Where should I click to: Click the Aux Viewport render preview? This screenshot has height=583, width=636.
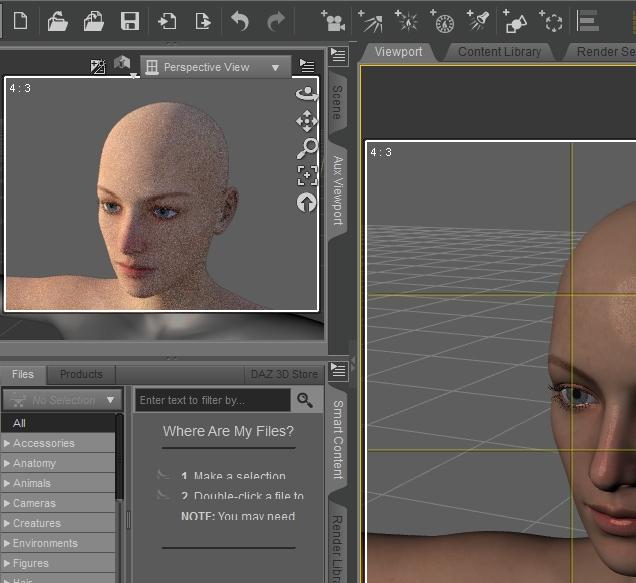[161, 194]
